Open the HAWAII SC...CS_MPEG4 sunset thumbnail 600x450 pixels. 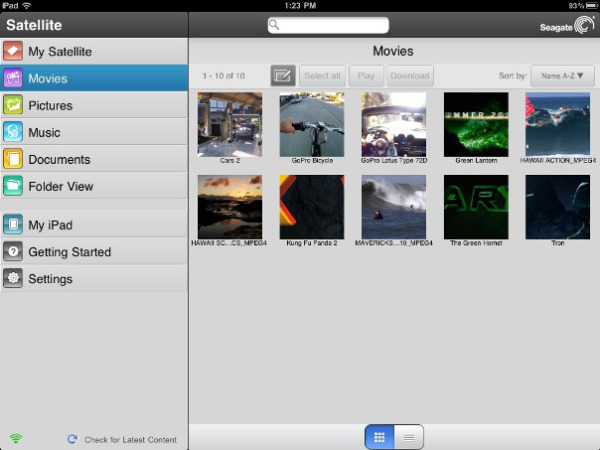[230, 207]
